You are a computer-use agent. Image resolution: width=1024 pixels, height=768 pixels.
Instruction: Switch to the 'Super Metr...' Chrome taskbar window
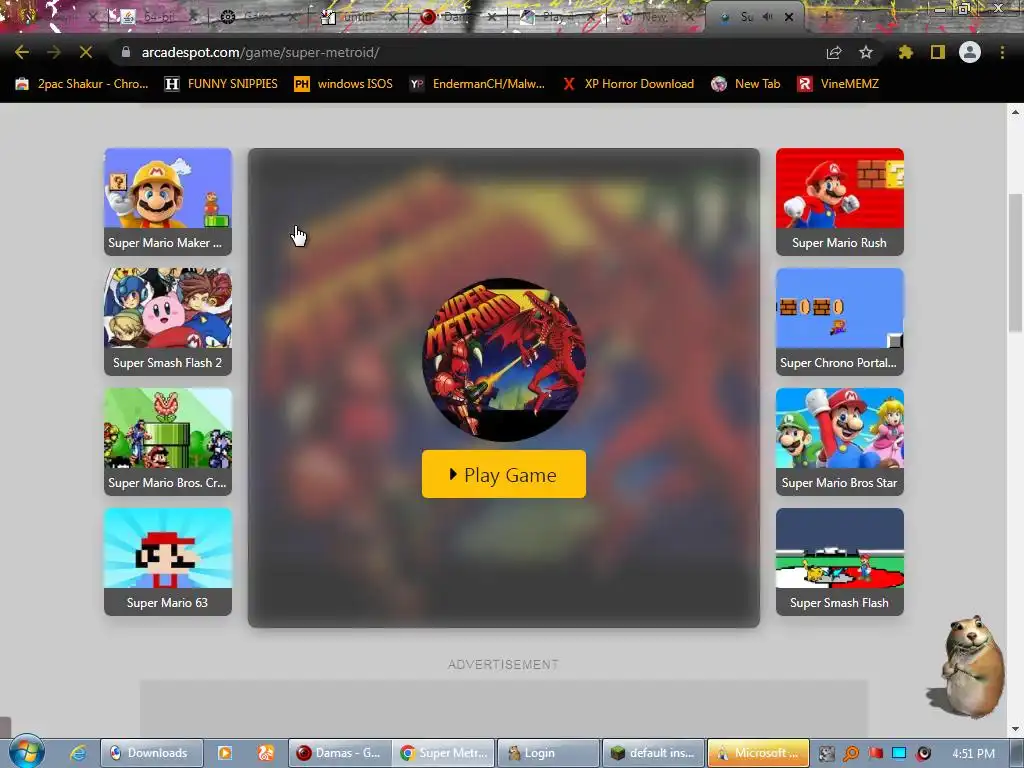[x=444, y=753]
